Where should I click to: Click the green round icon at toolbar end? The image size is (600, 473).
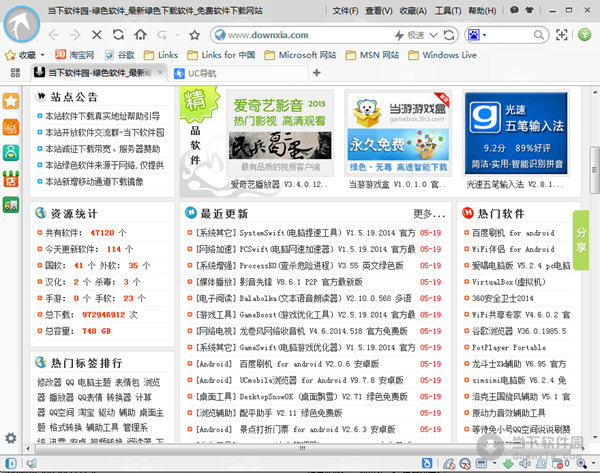pyautogui.click(x=584, y=35)
